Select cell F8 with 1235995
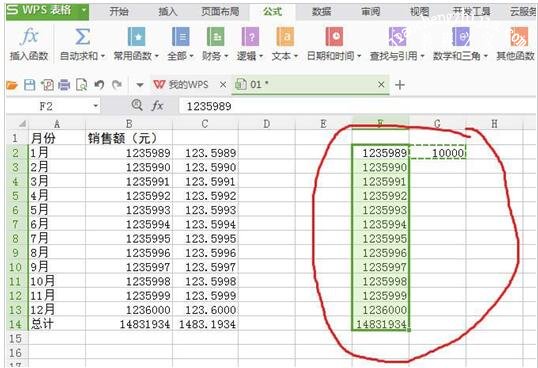The height and width of the screenshot is (368, 538). [381, 238]
